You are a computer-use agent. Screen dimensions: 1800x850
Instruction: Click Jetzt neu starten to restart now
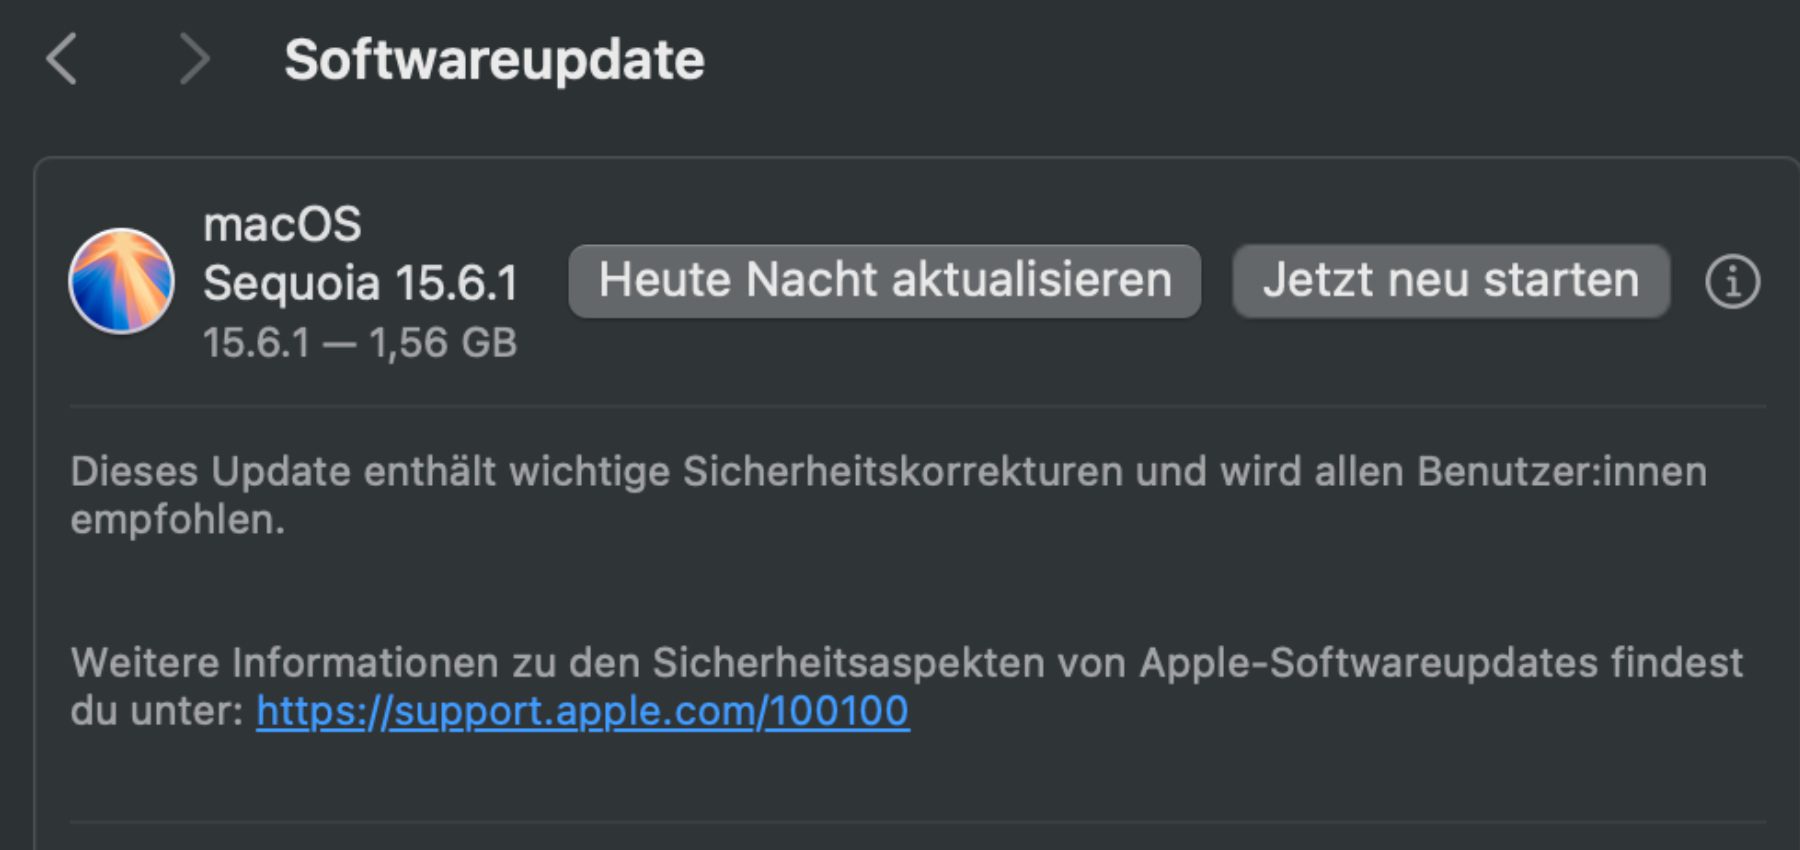pos(1450,281)
